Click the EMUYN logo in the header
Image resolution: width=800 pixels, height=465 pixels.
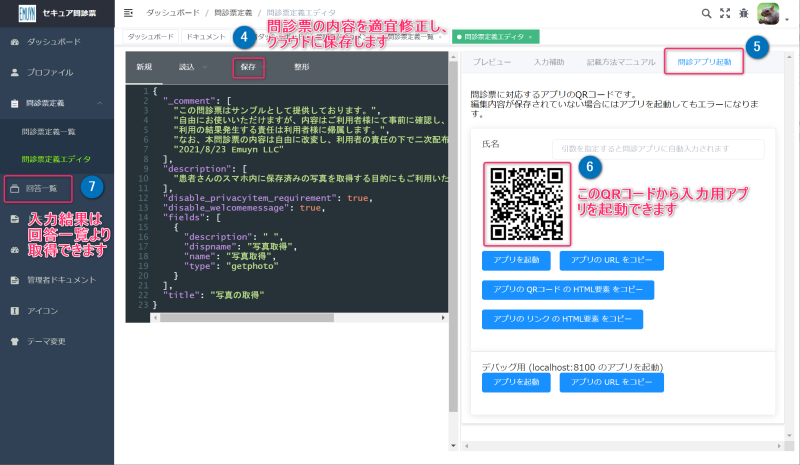27,13
